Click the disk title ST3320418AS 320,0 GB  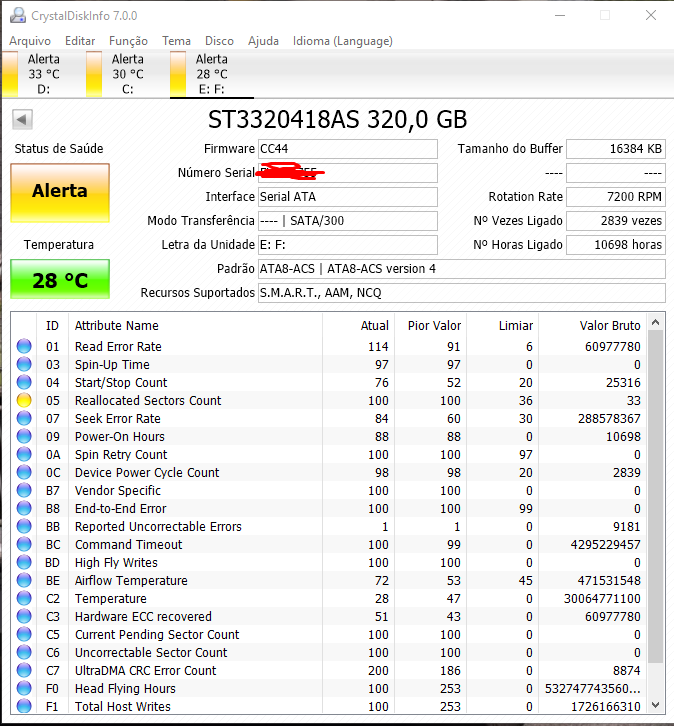tap(337, 119)
